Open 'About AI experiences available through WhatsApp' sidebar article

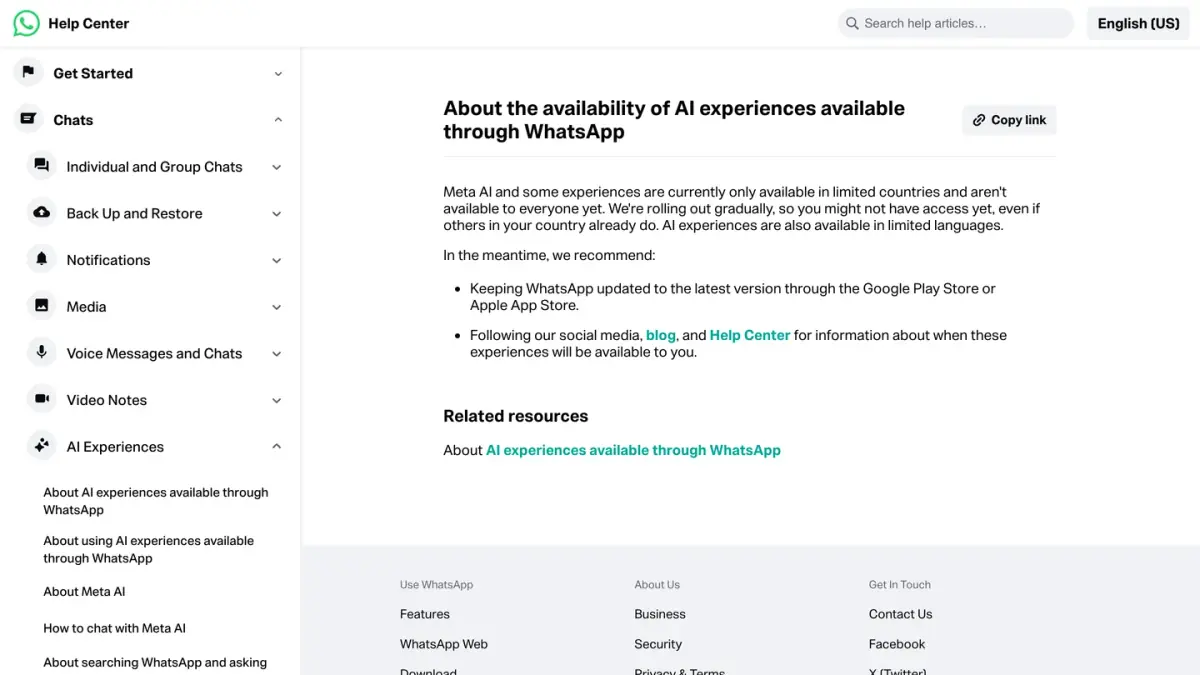coord(156,501)
